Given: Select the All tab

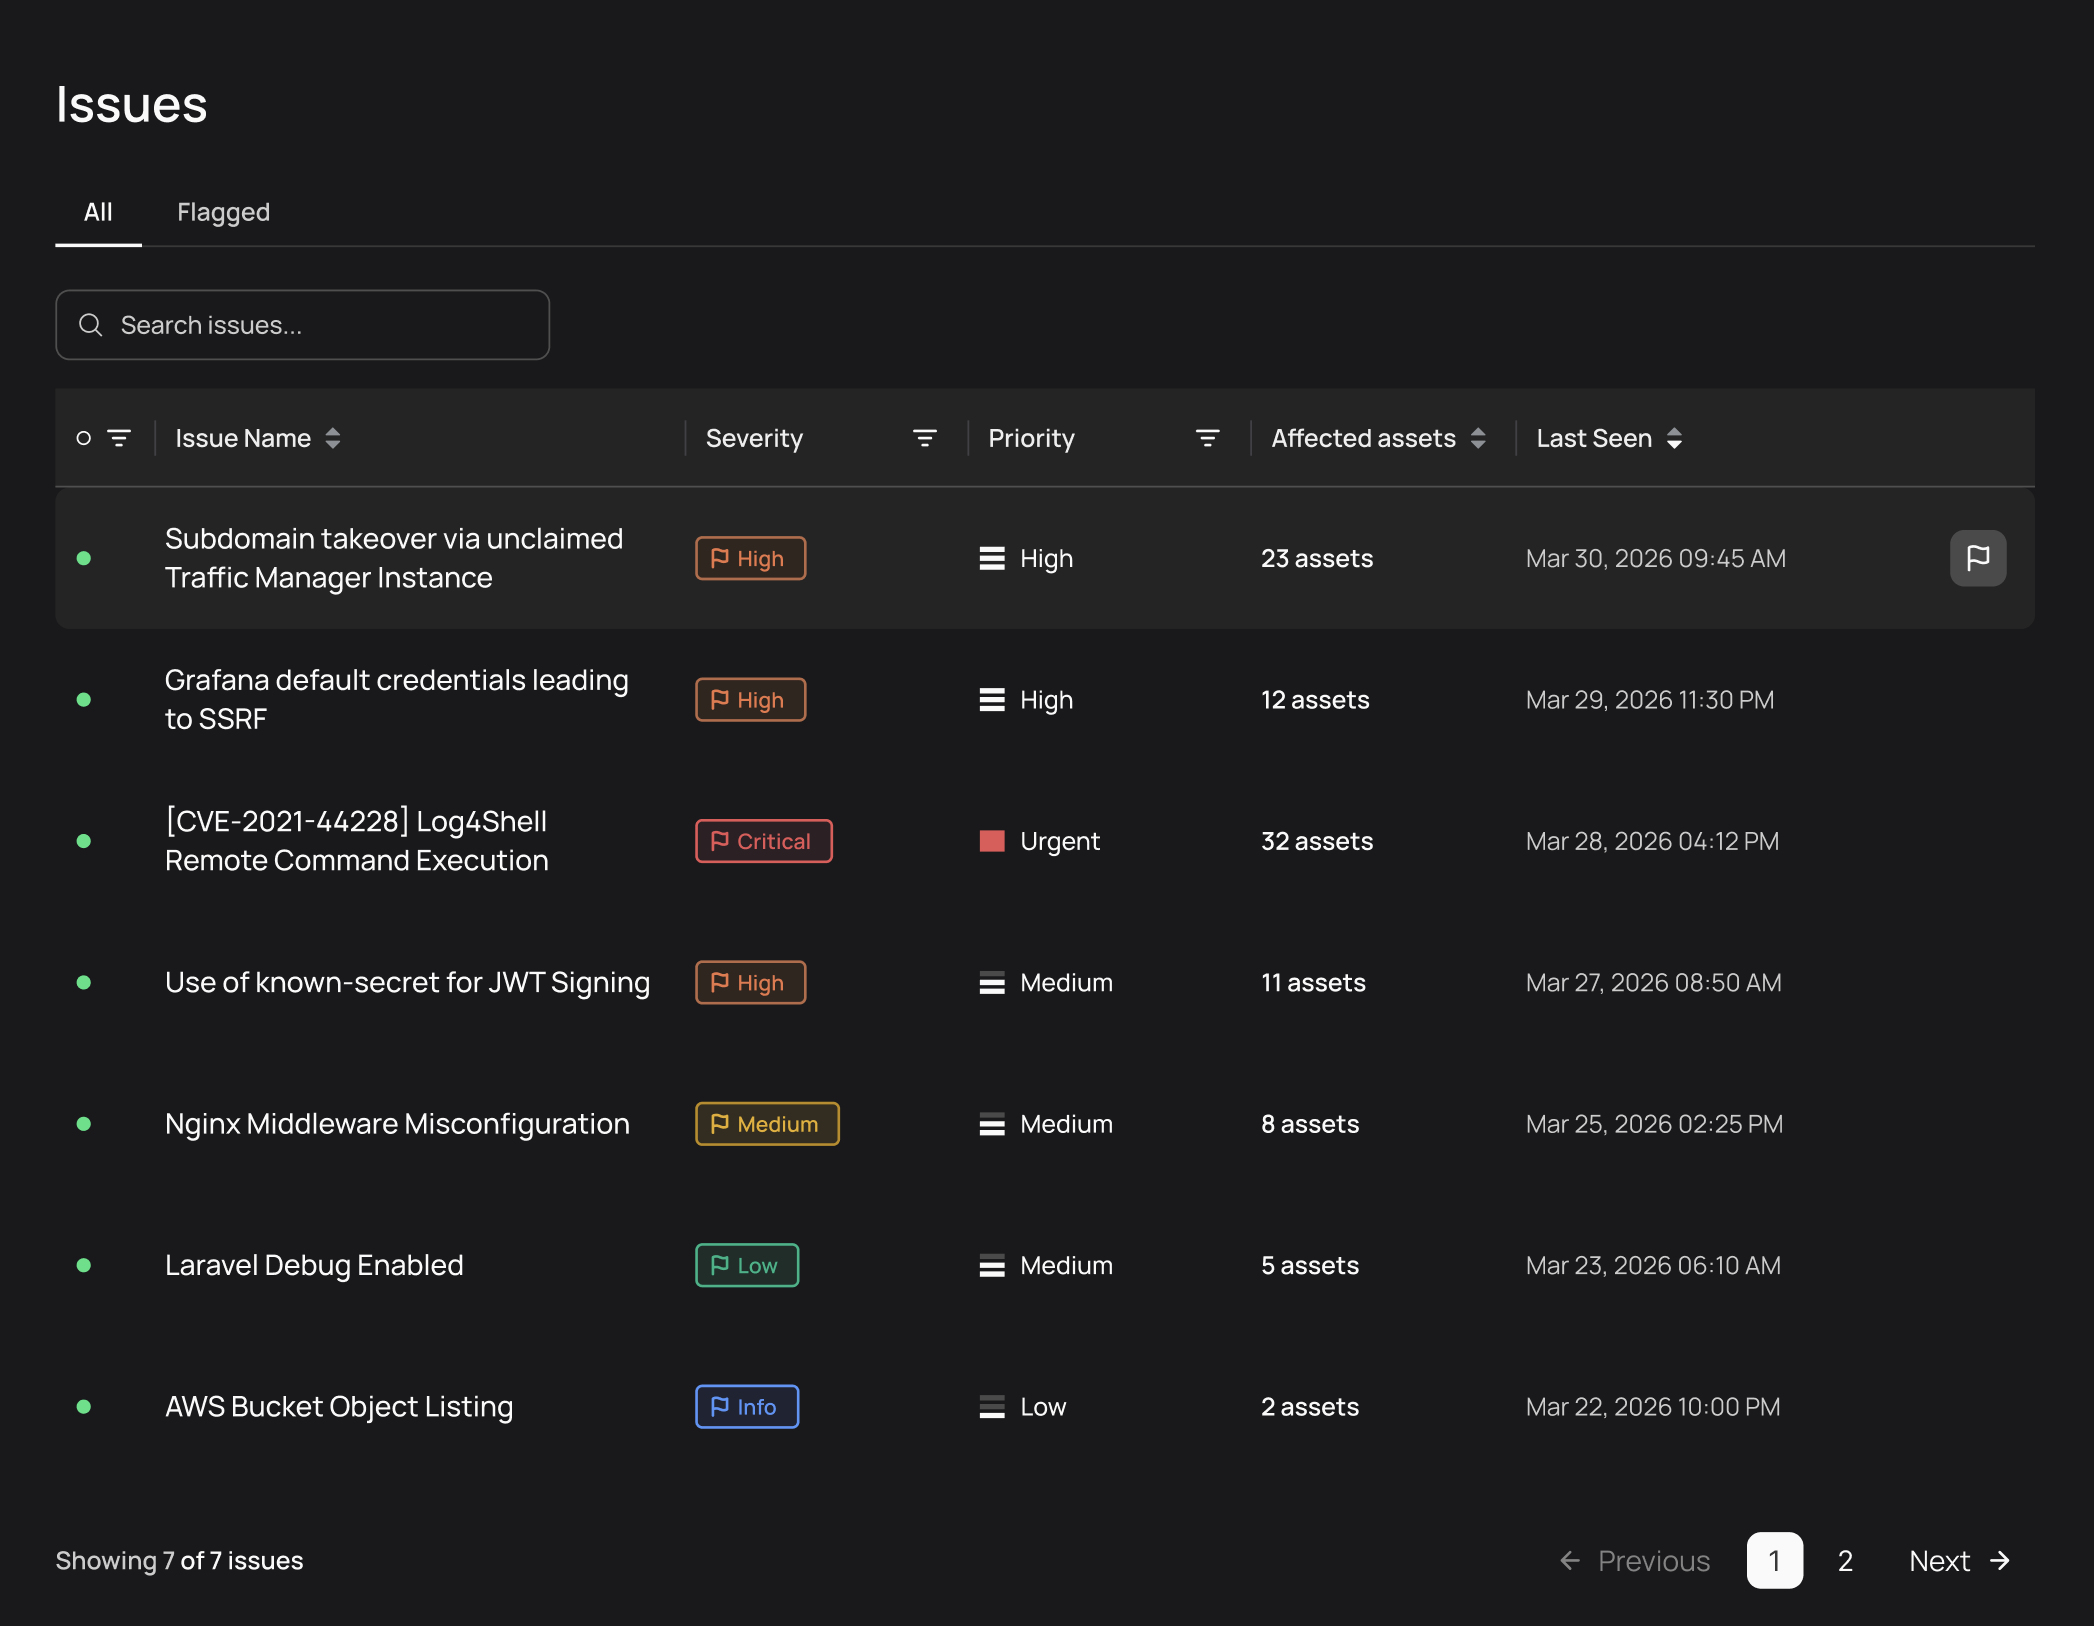Looking at the screenshot, I should tap(98, 212).
